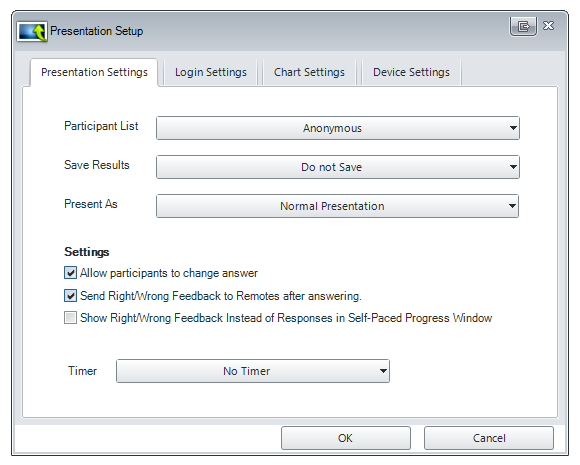Click the Do not Save dropdown arrow
The image size is (580, 465).
[x=513, y=167]
